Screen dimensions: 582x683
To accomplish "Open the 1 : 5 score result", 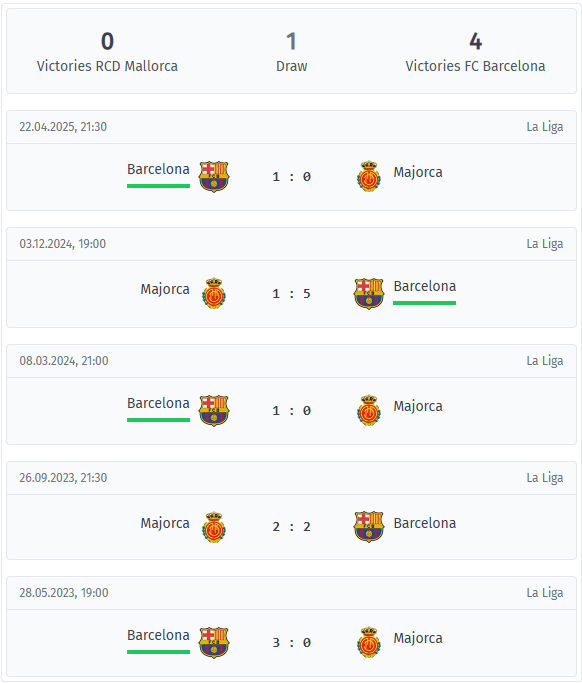I will click(291, 294).
